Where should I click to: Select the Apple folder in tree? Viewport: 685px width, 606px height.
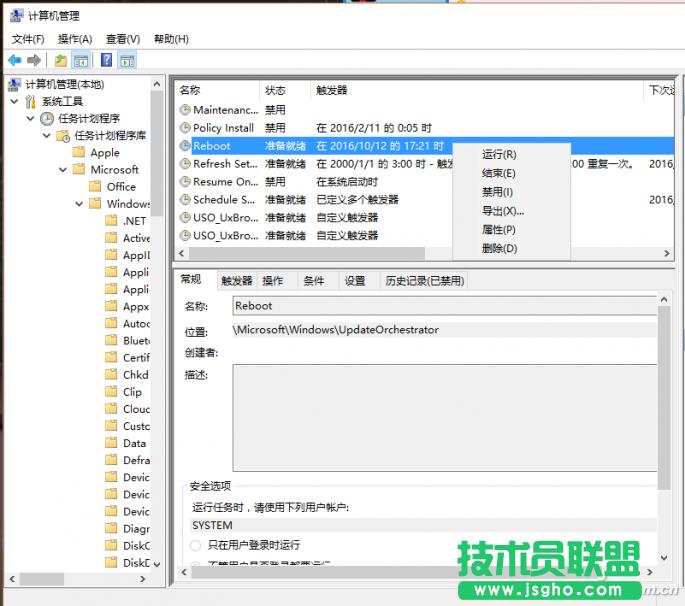click(x=104, y=153)
